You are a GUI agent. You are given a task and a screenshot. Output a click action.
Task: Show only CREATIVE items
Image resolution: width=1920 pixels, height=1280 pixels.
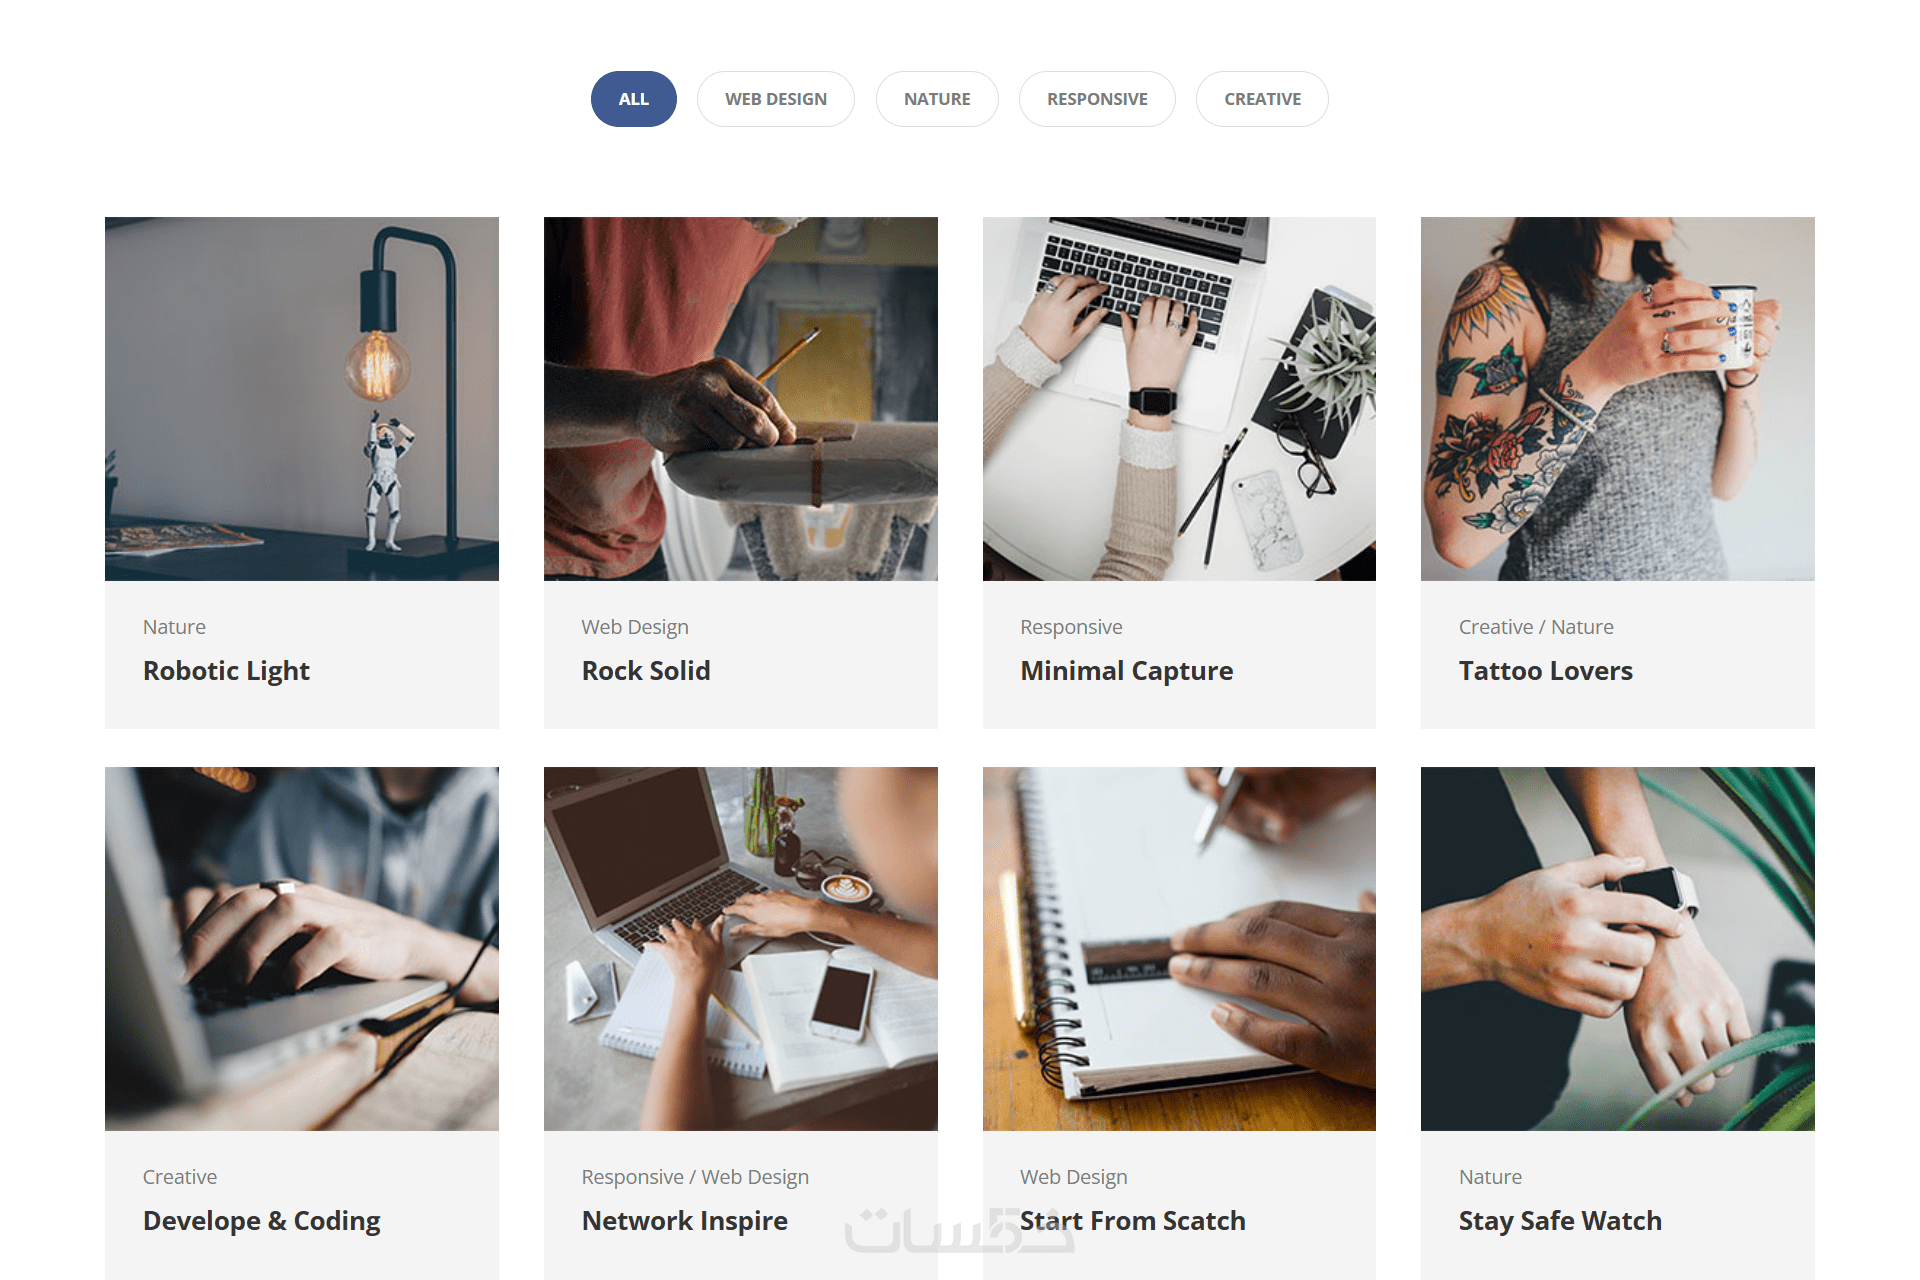[x=1262, y=99]
